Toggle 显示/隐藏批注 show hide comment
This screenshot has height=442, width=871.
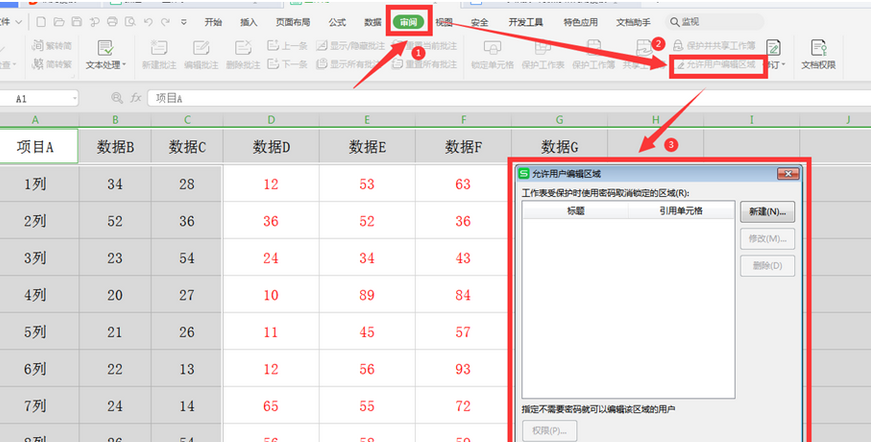tap(350, 46)
